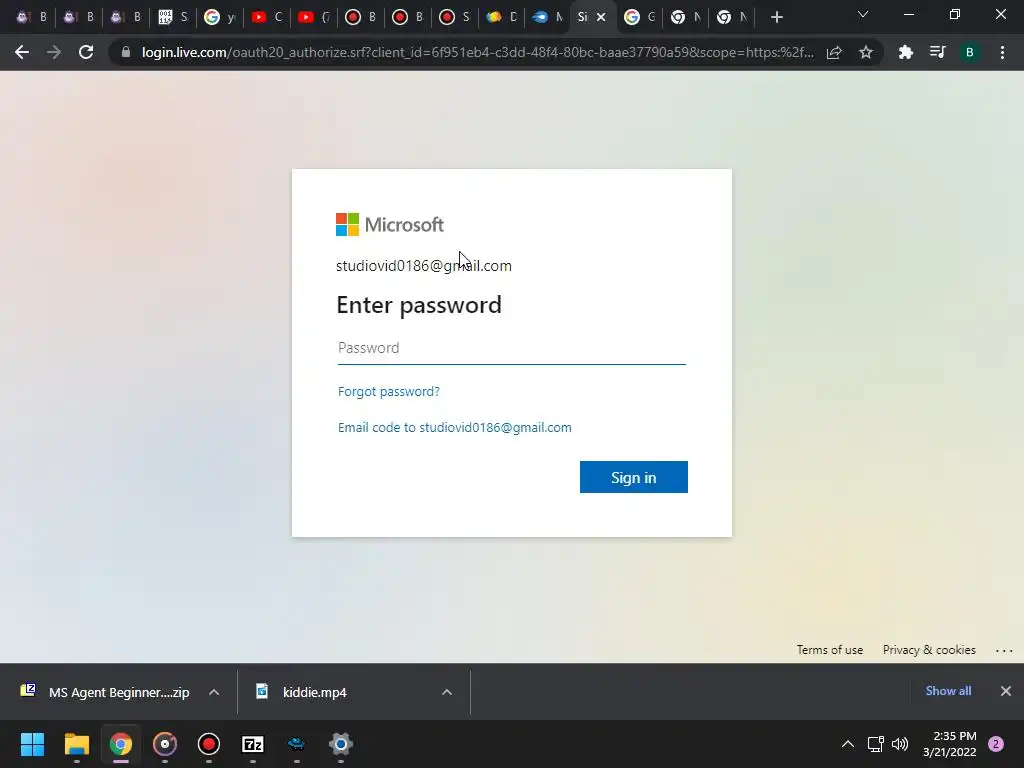Open the volume speaker tray icon
Screen dimensions: 1024x768
click(900, 744)
